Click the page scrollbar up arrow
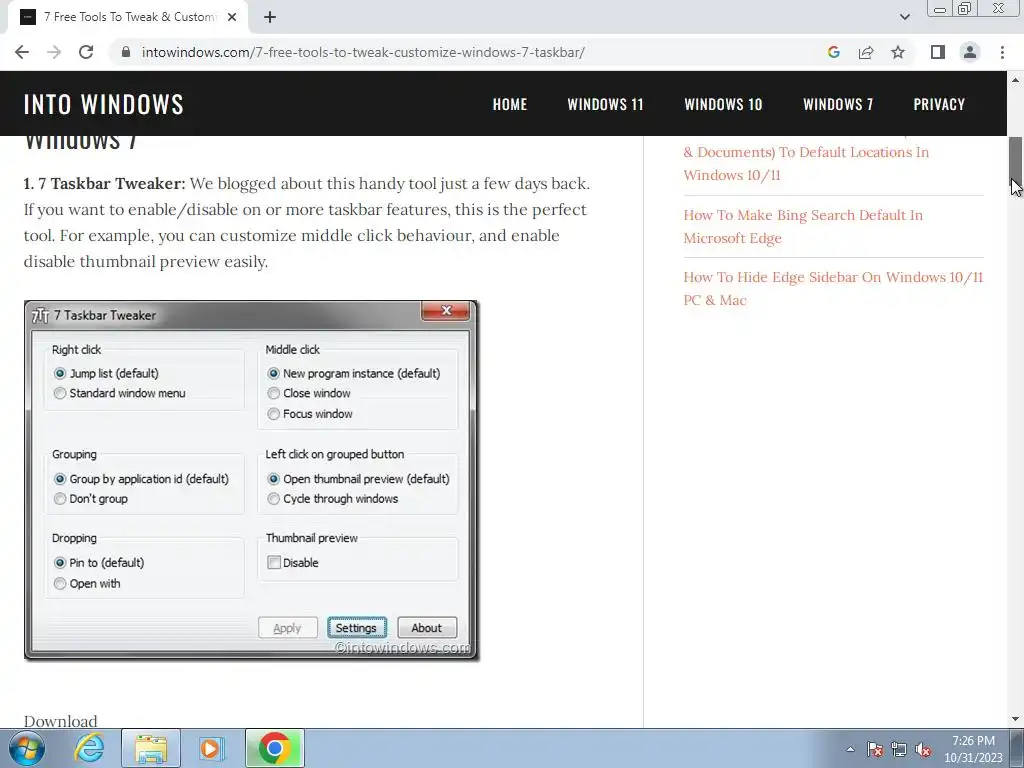The width and height of the screenshot is (1024, 768). [x=1015, y=80]
